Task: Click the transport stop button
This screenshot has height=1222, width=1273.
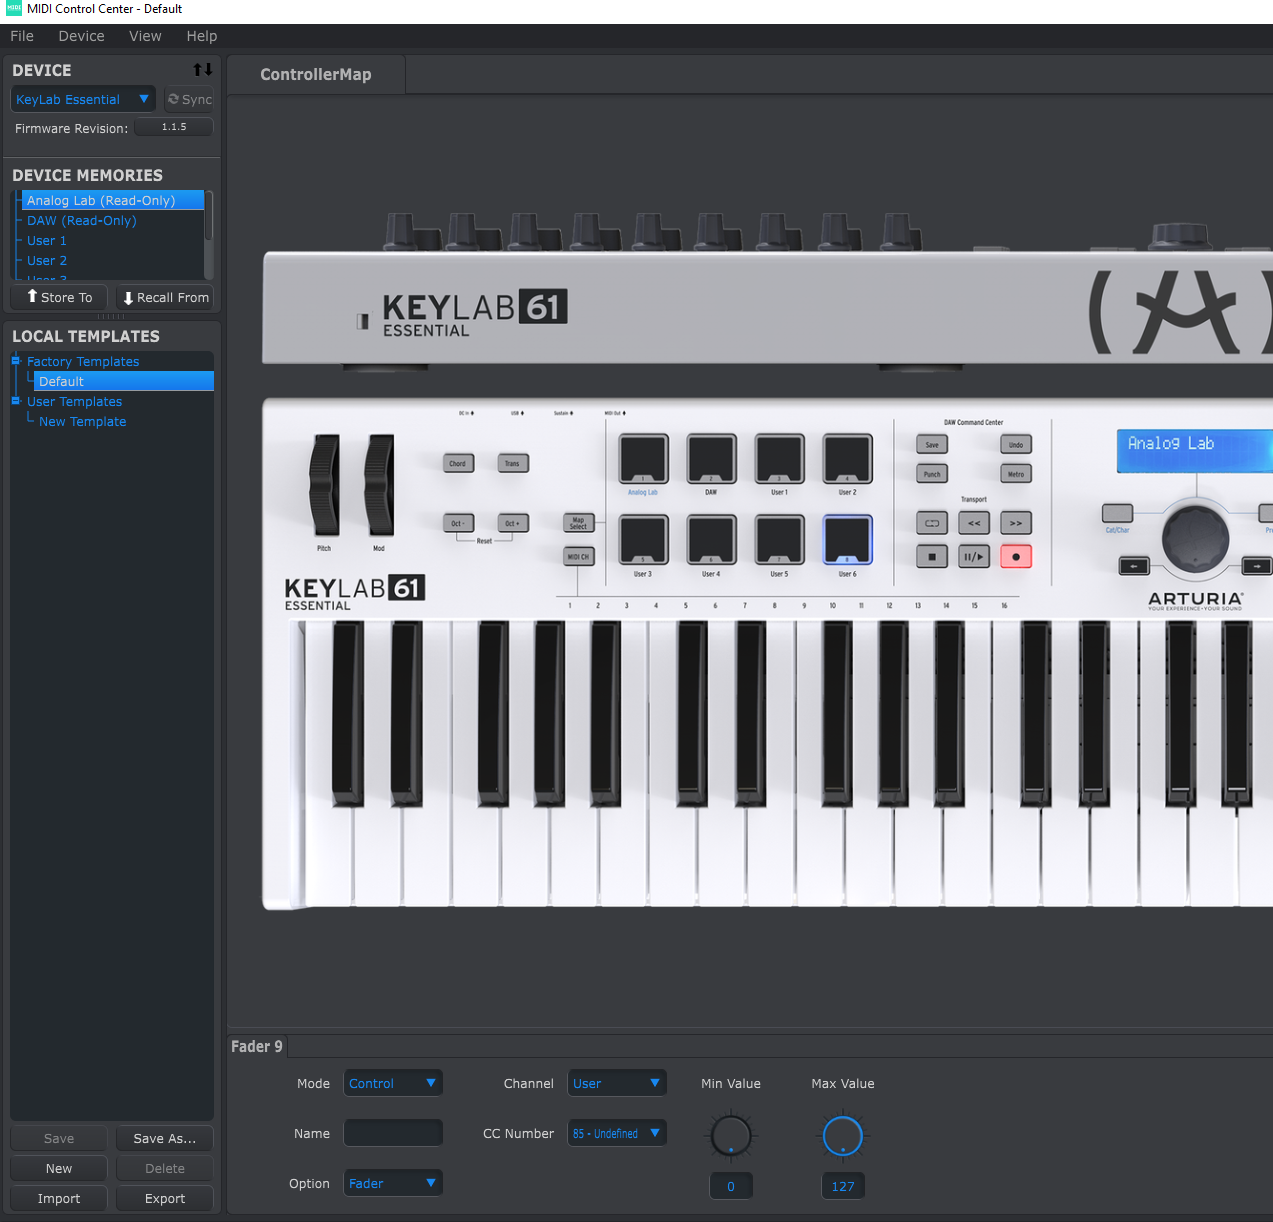Action: [932, 557]
